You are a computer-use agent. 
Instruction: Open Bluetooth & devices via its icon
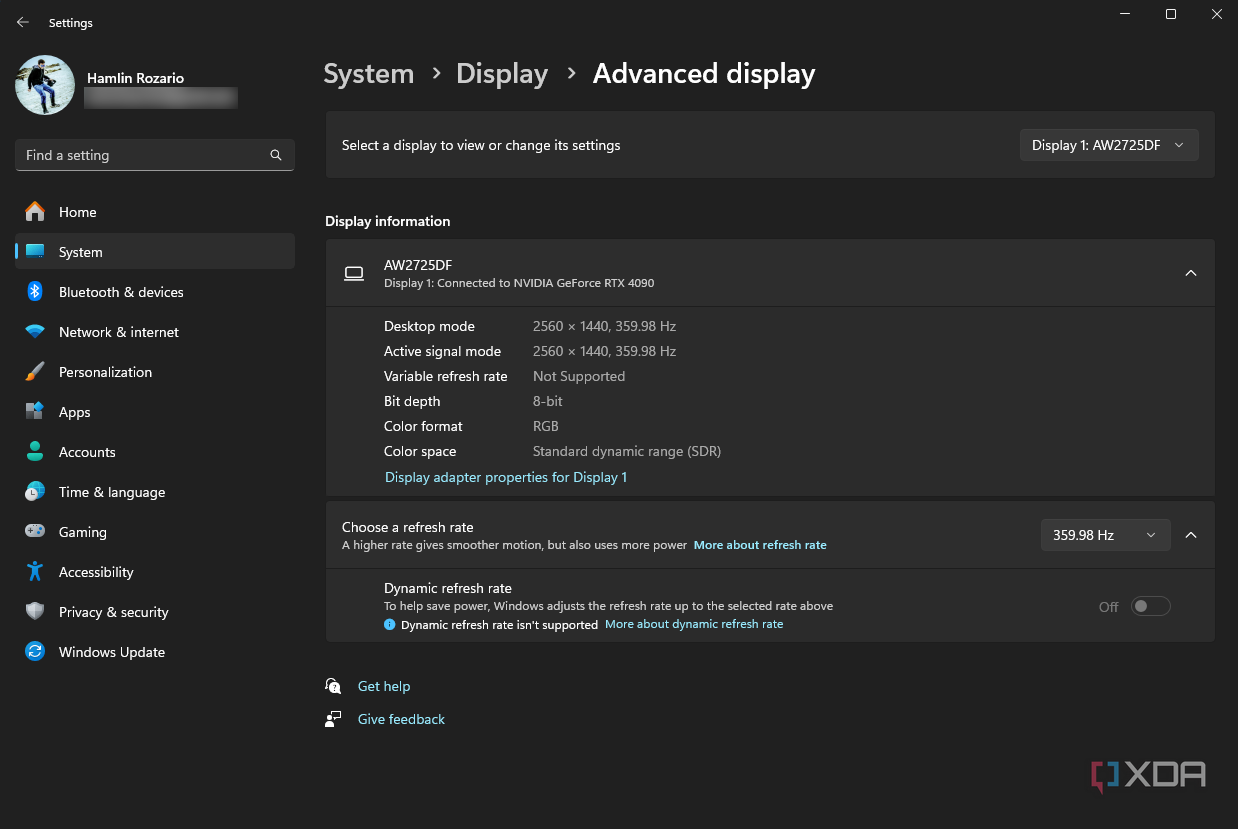coord(35,292)
